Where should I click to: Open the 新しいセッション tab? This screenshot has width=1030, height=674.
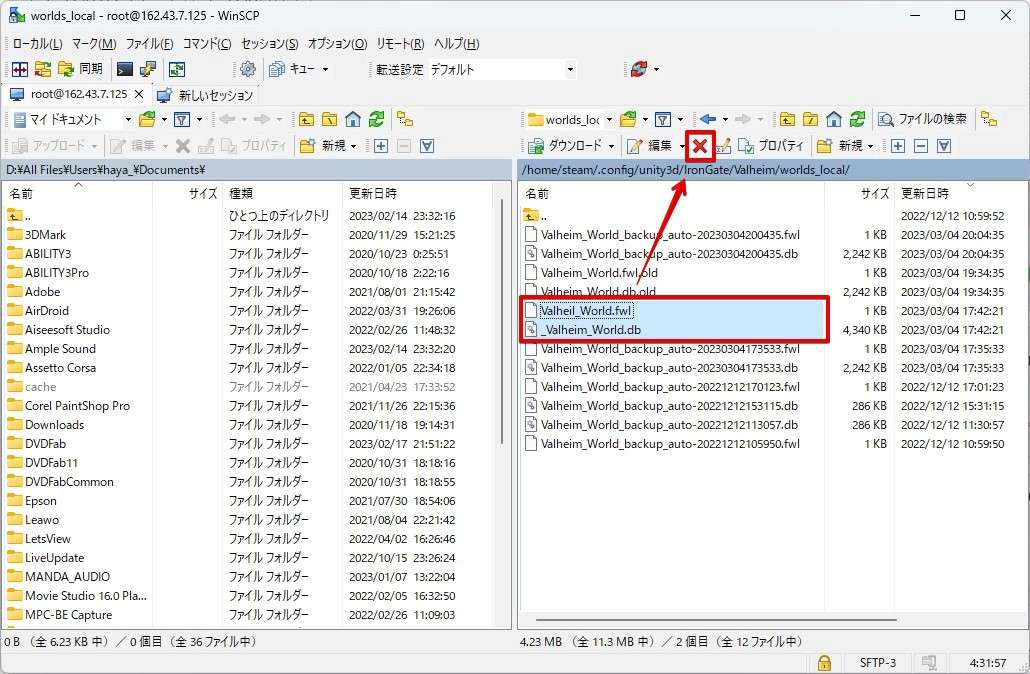[x=206, y=95]
